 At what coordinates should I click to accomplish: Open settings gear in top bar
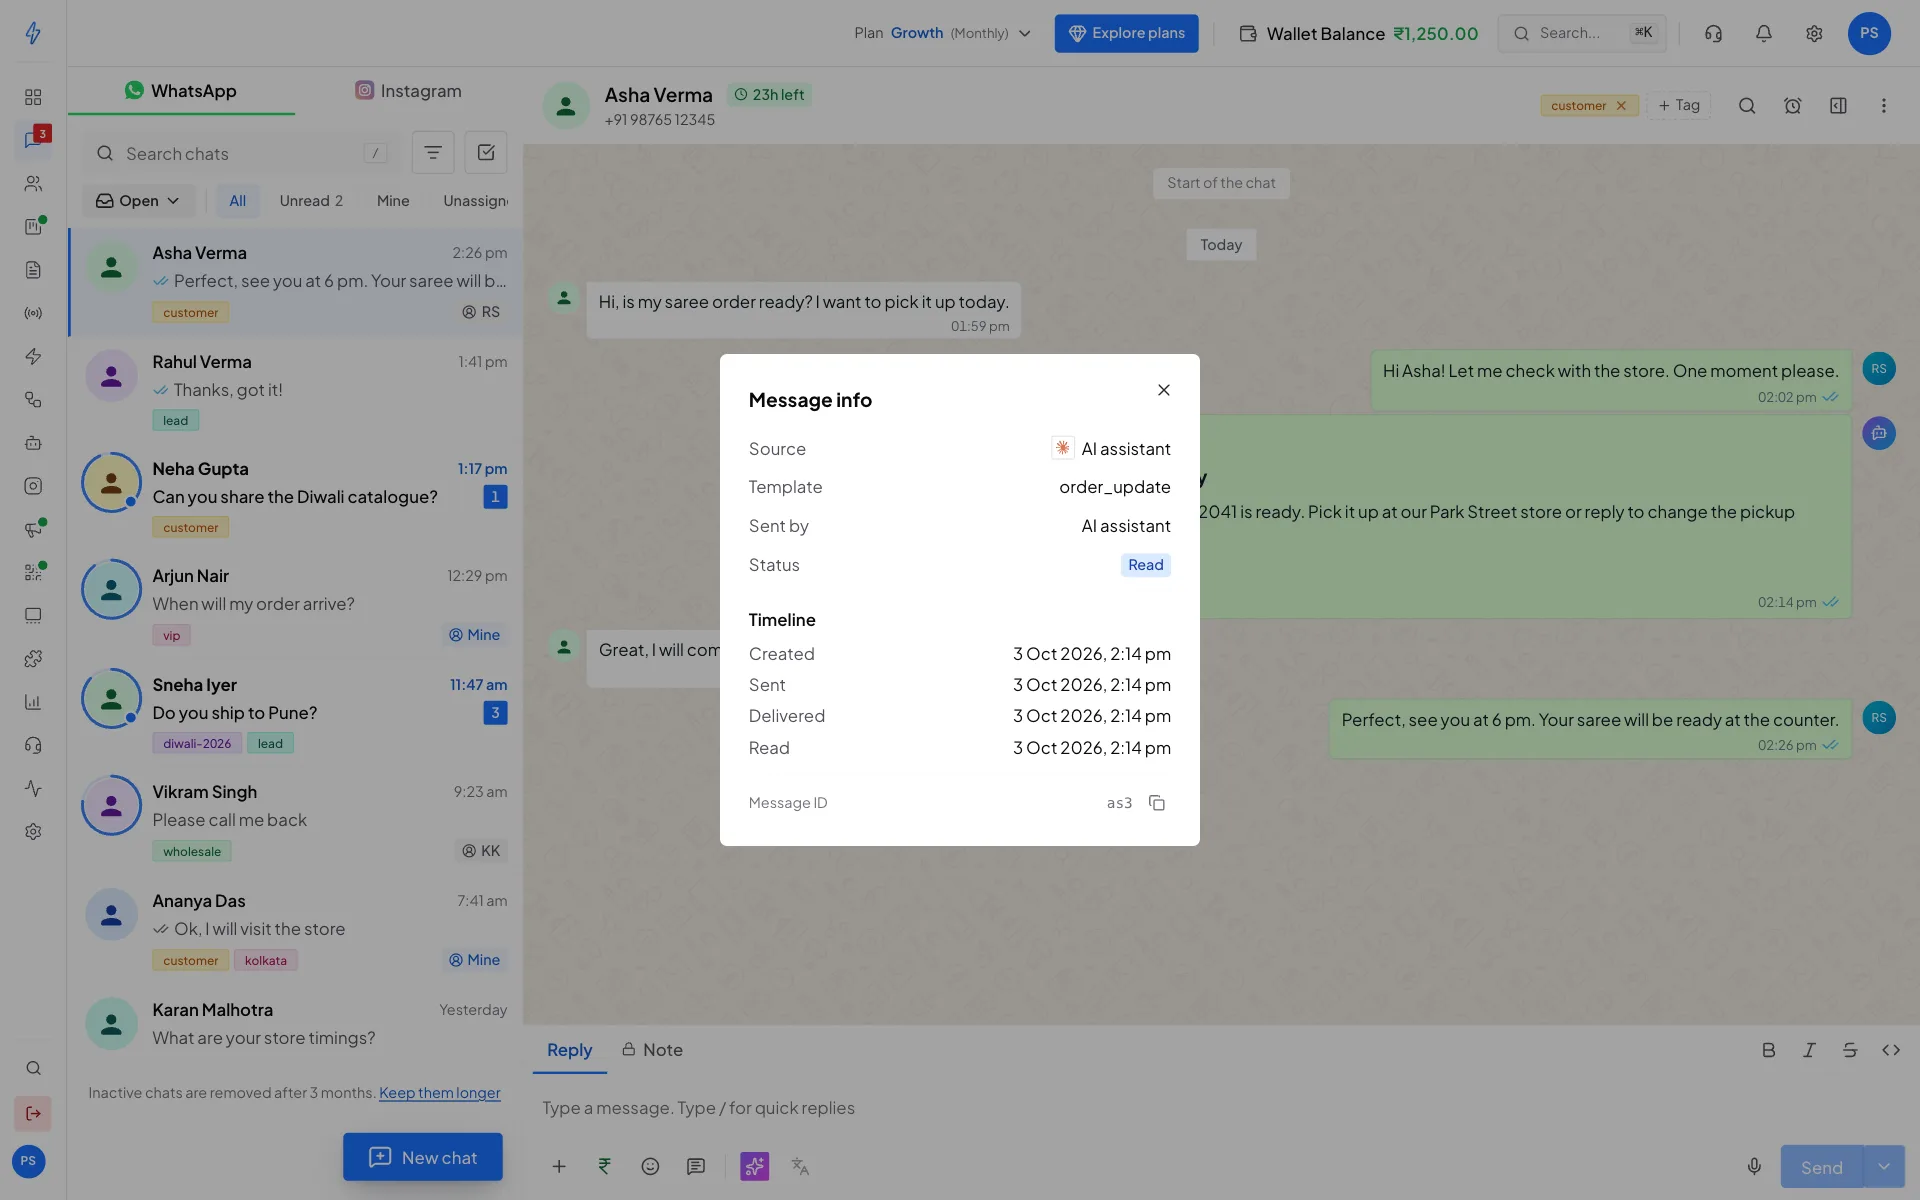(x=1814, y=34)
